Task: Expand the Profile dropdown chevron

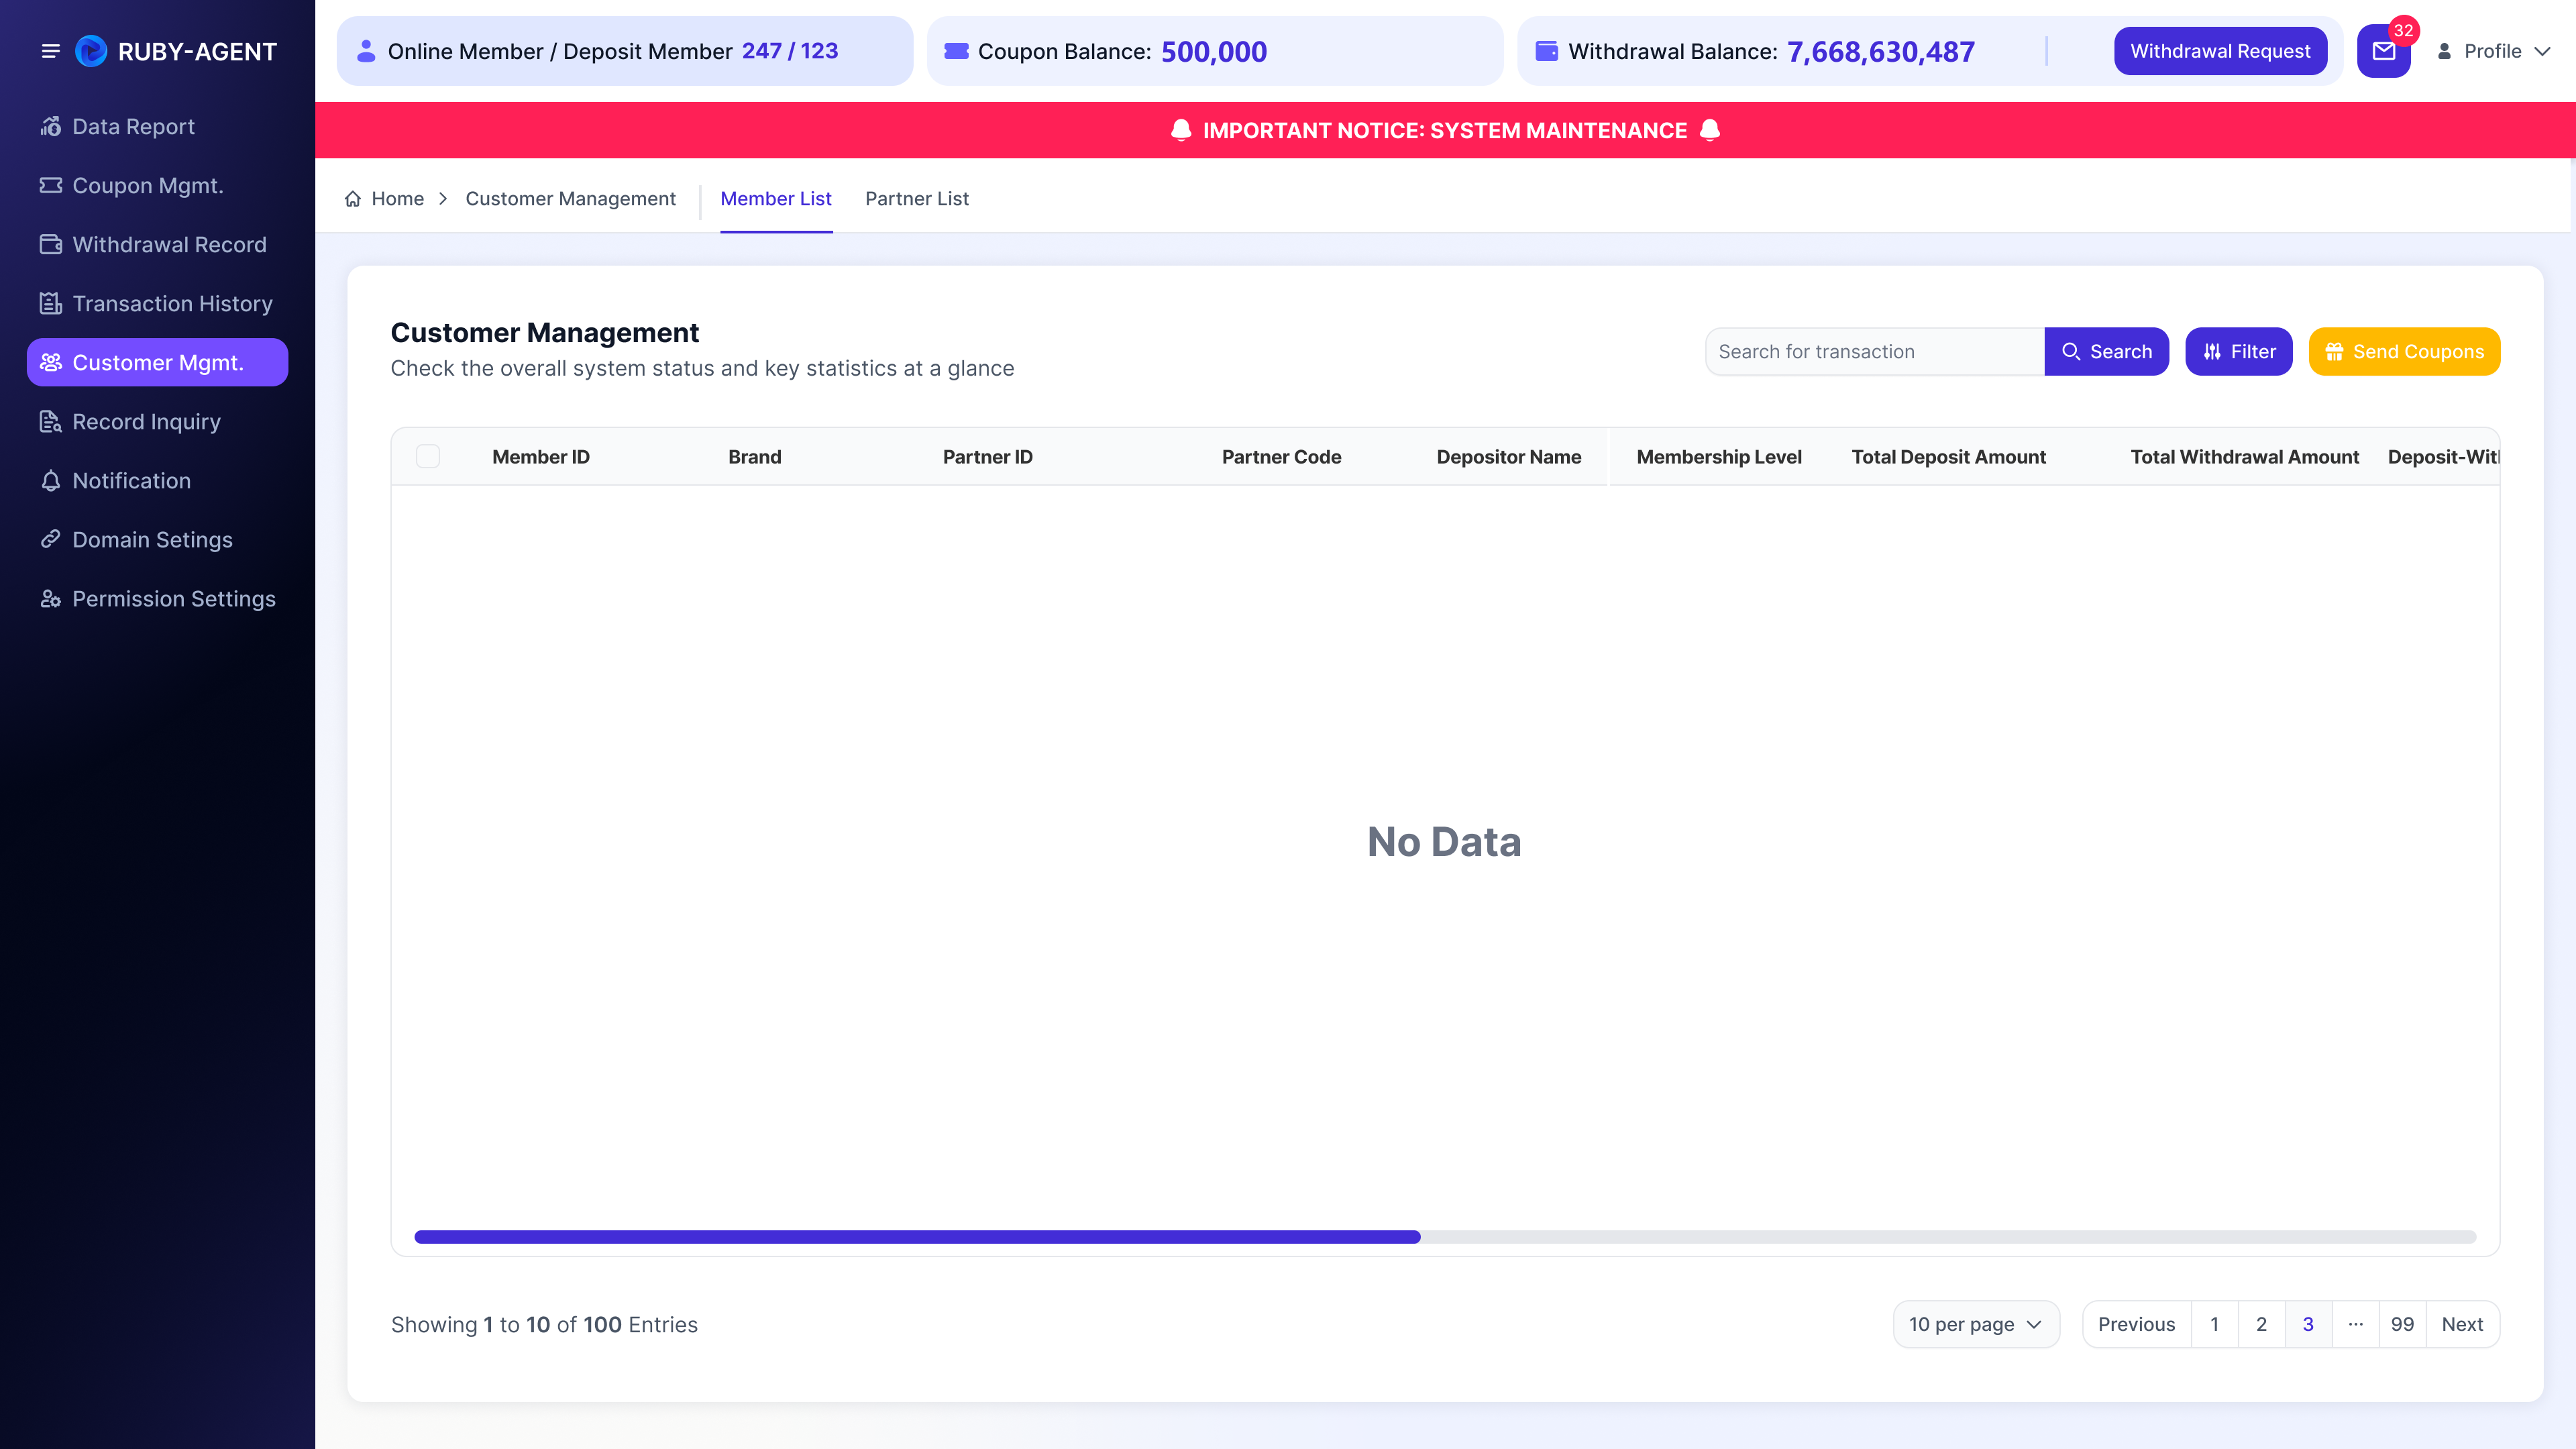Action: [2542, 51]
